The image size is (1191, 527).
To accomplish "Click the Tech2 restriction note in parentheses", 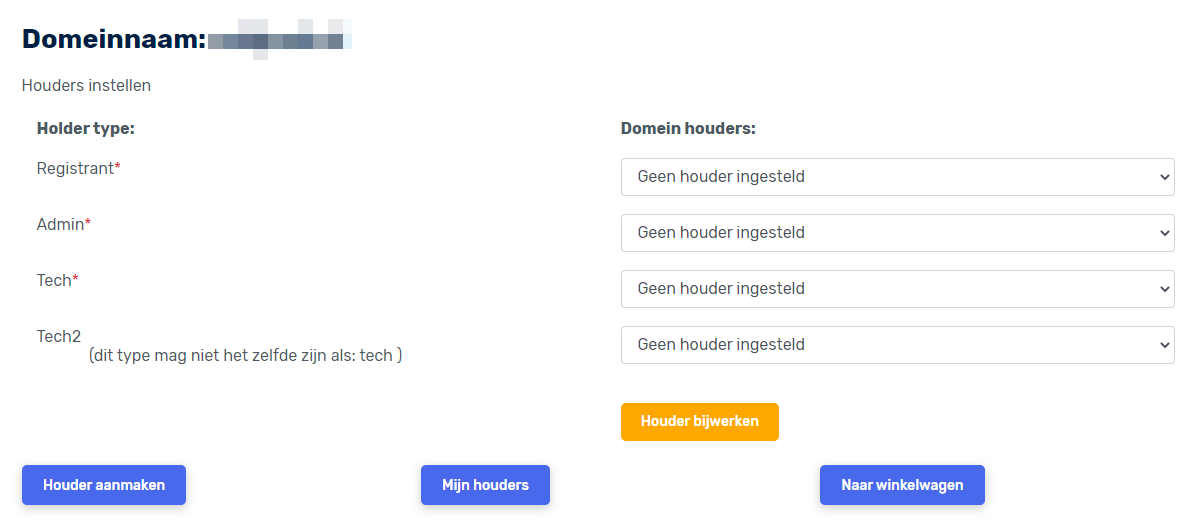I will coord(245,355).
